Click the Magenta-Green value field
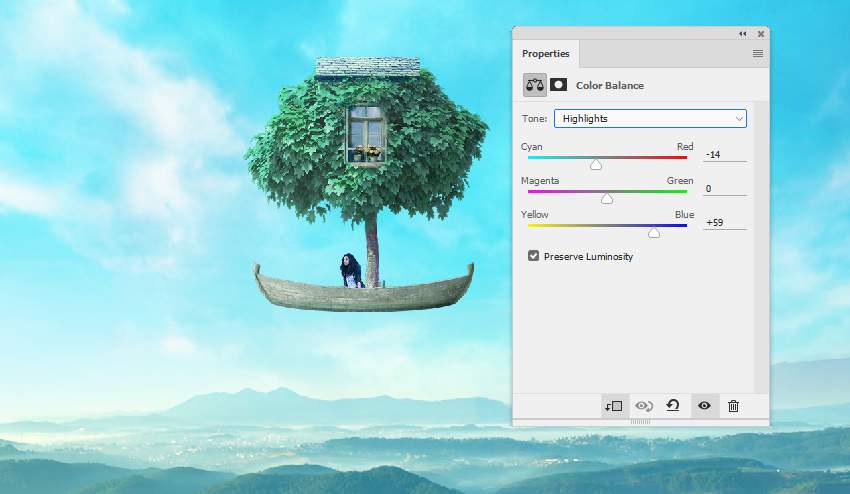Viewport: 850px width, 494px height. [725, 189]
